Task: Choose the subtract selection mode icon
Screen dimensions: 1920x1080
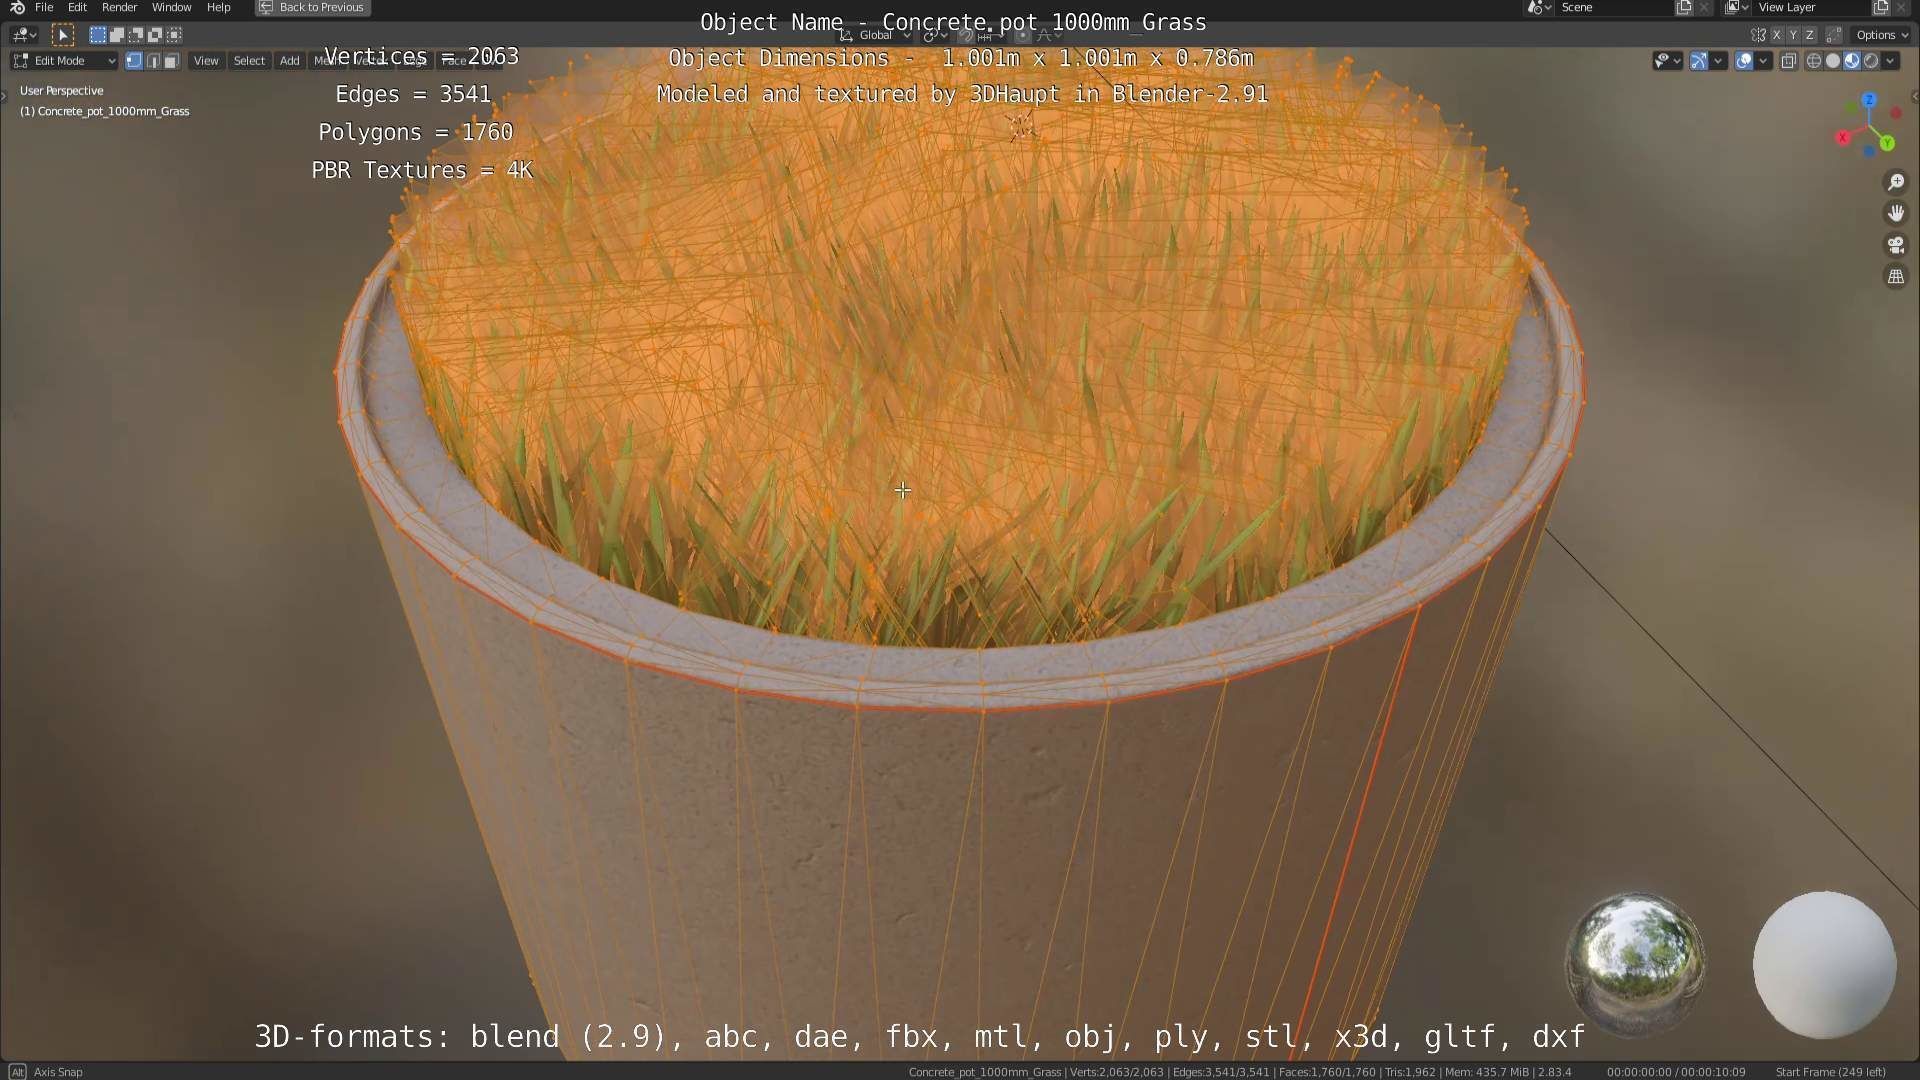Action: pos(135,35)
